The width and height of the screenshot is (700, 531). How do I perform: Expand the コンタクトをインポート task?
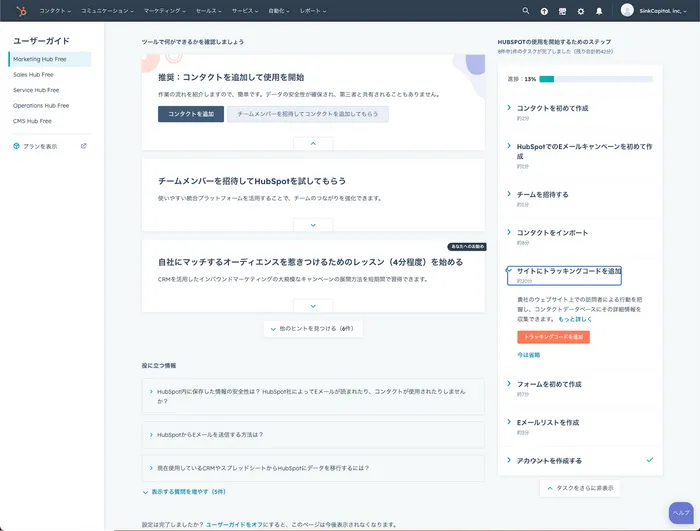[552, 232]
